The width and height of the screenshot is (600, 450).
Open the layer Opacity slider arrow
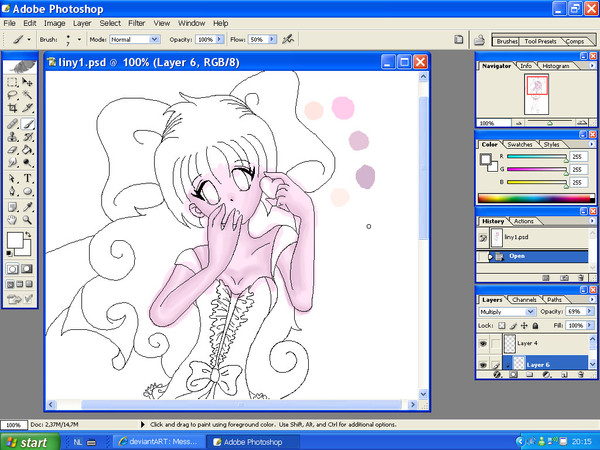tap(589, 311)
